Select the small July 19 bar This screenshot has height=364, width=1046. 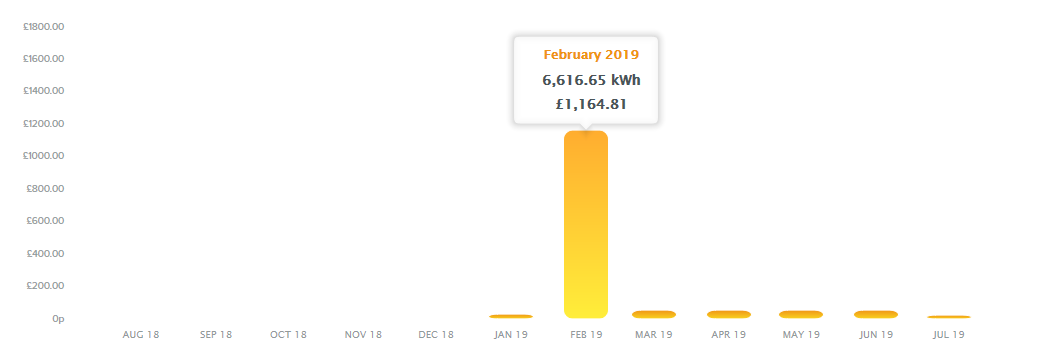coord(948,317)
